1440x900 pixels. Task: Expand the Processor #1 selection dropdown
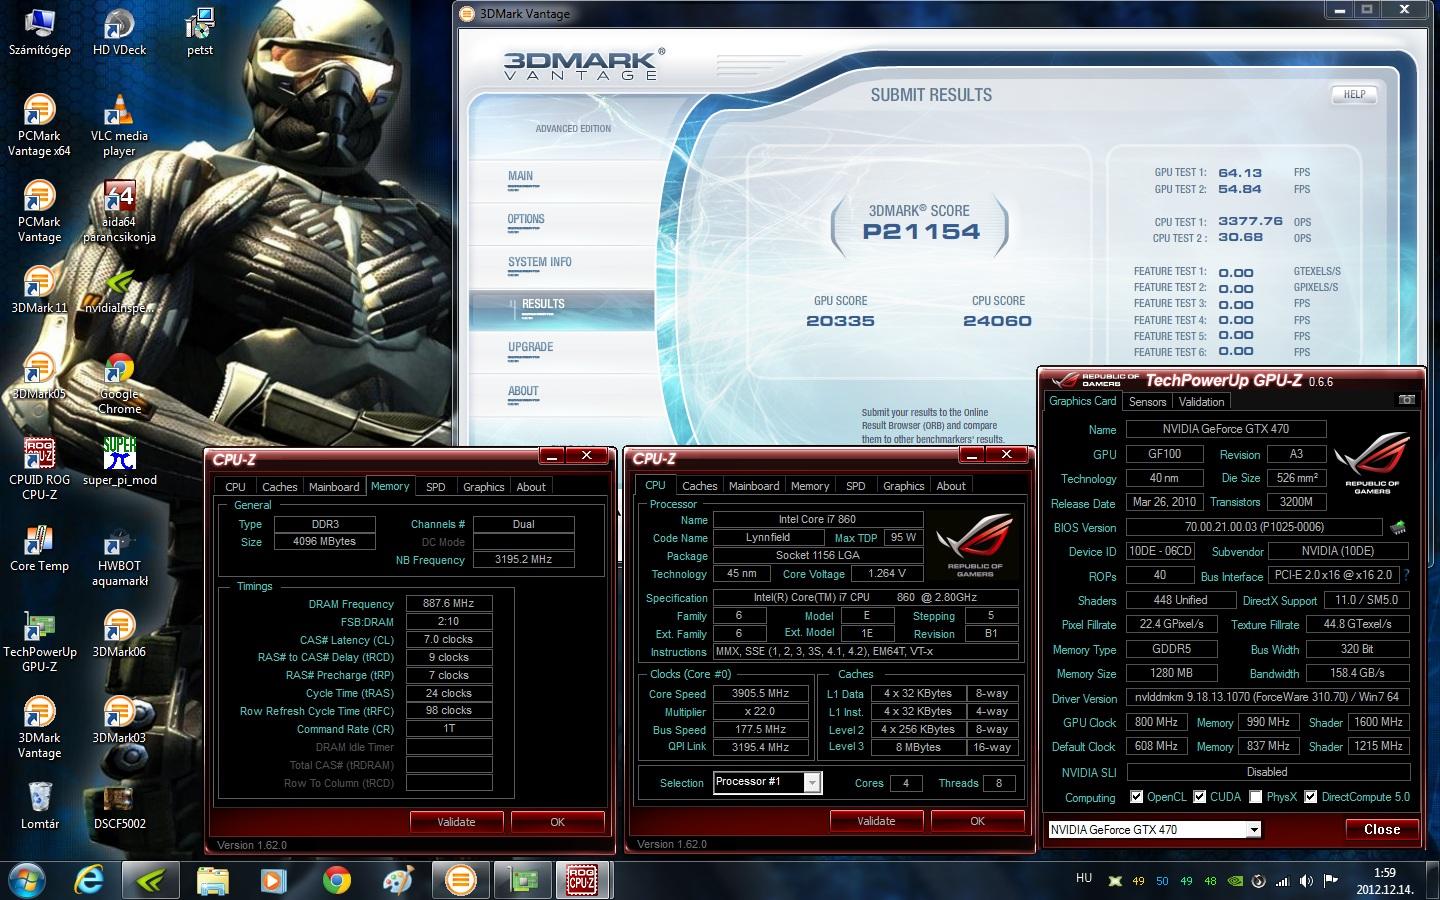point(768,782)
